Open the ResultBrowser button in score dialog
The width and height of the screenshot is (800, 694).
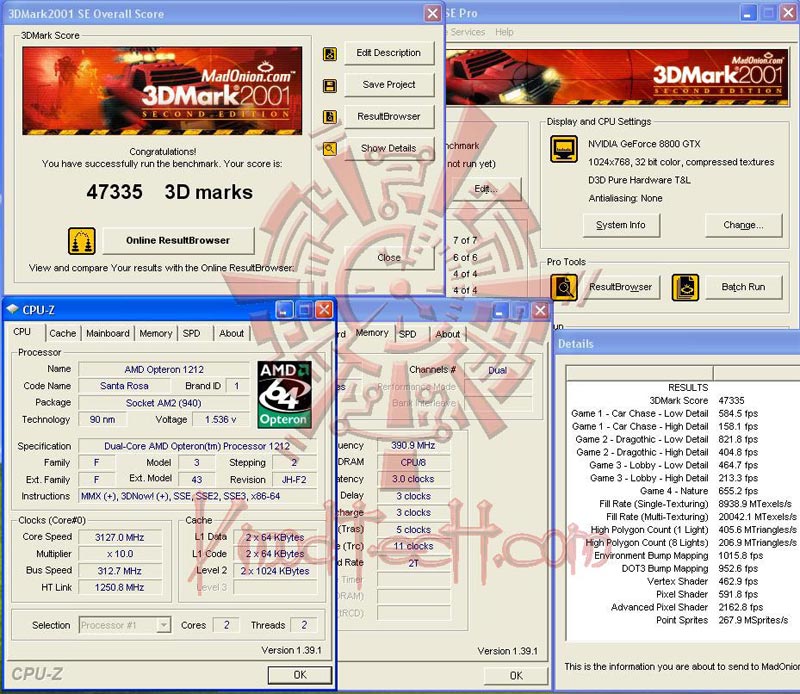(389, 116)
